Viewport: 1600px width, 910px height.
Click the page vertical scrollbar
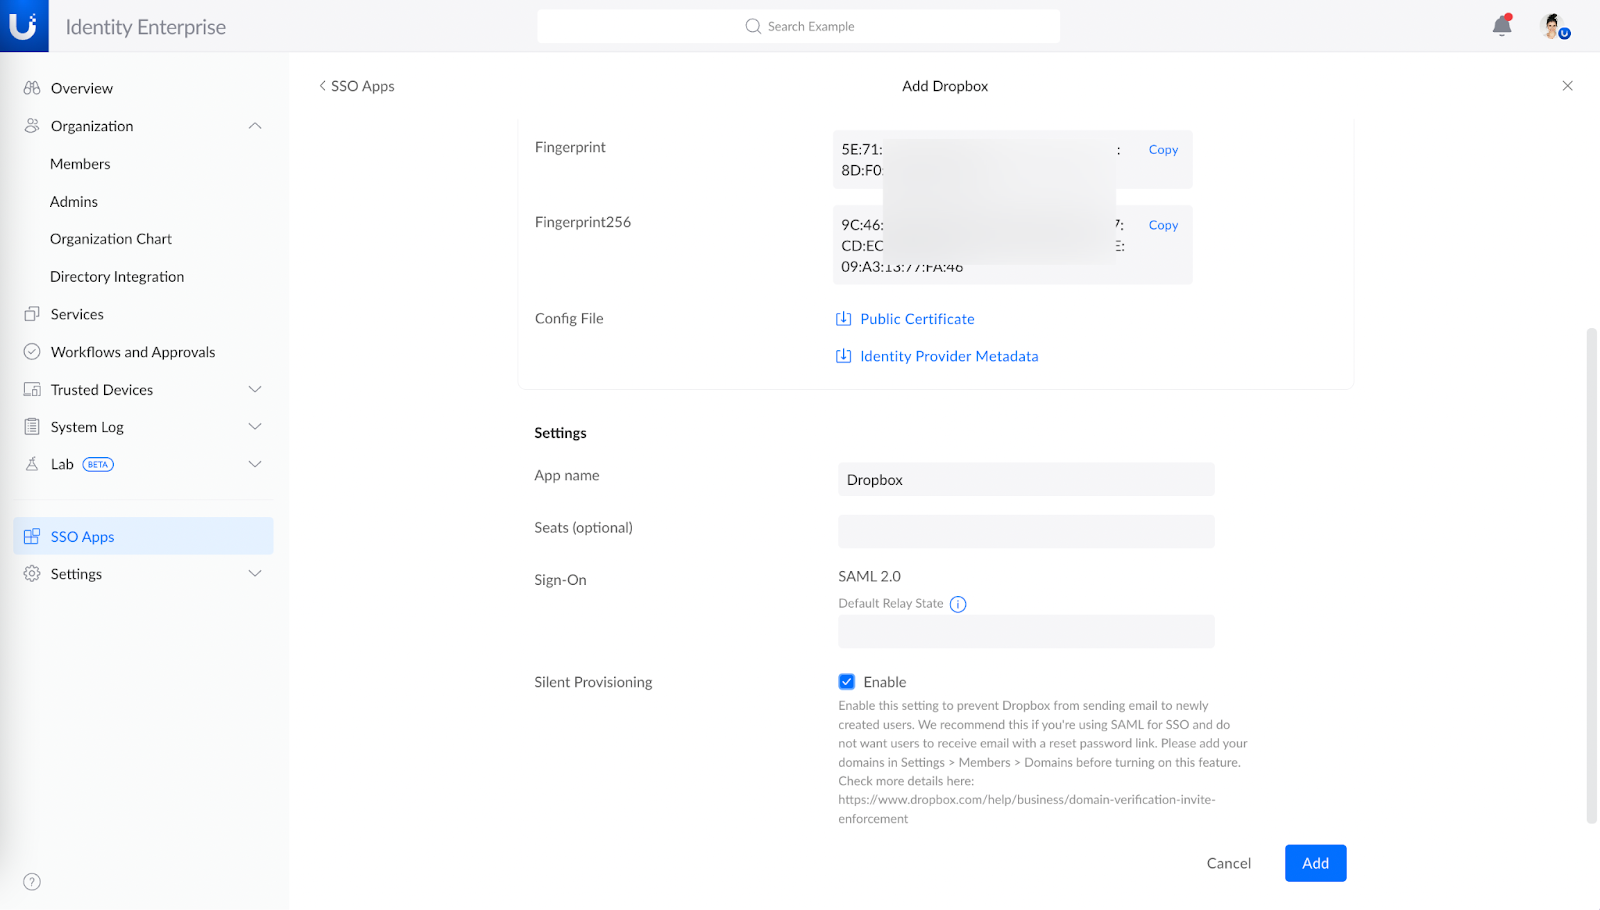(1592, 575)
